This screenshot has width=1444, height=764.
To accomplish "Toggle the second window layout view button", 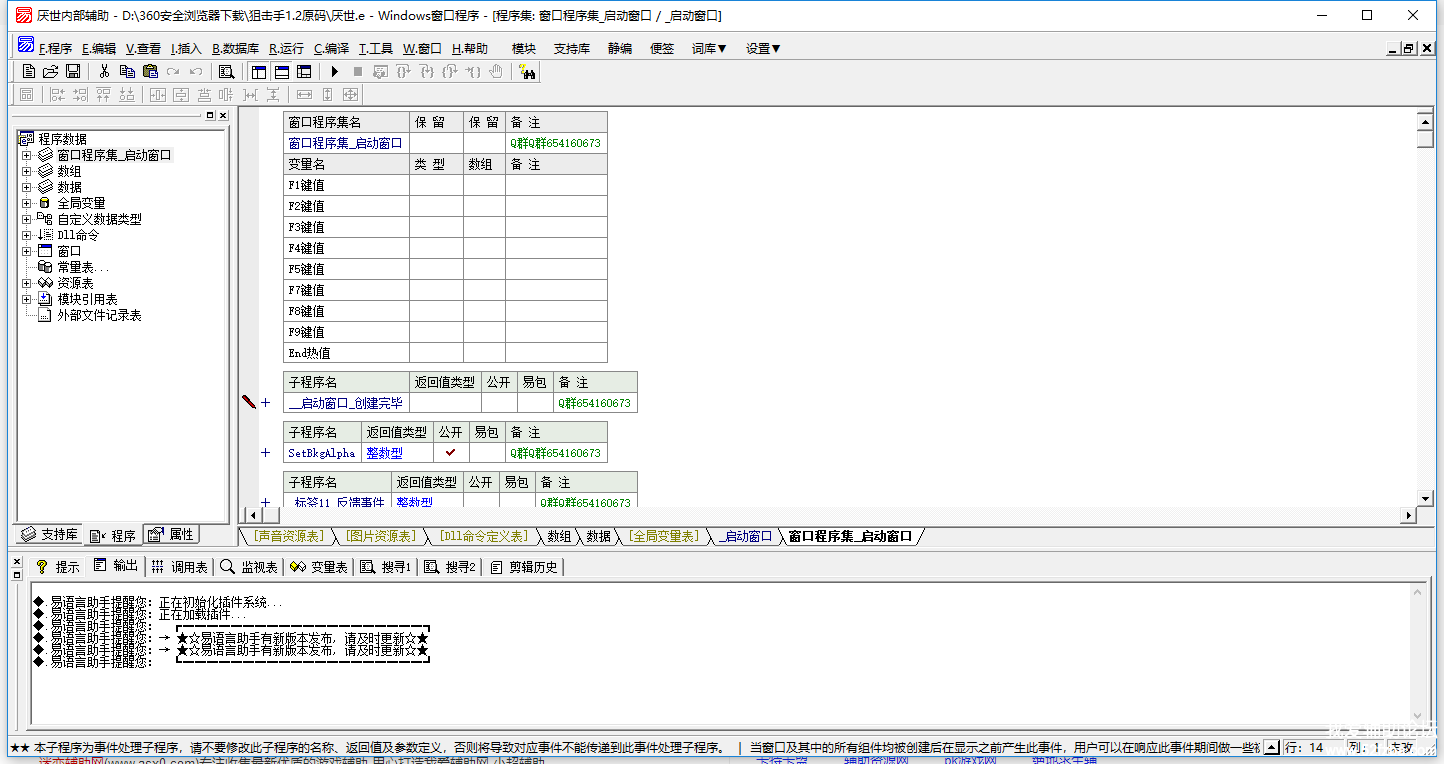I will [281, 71].
